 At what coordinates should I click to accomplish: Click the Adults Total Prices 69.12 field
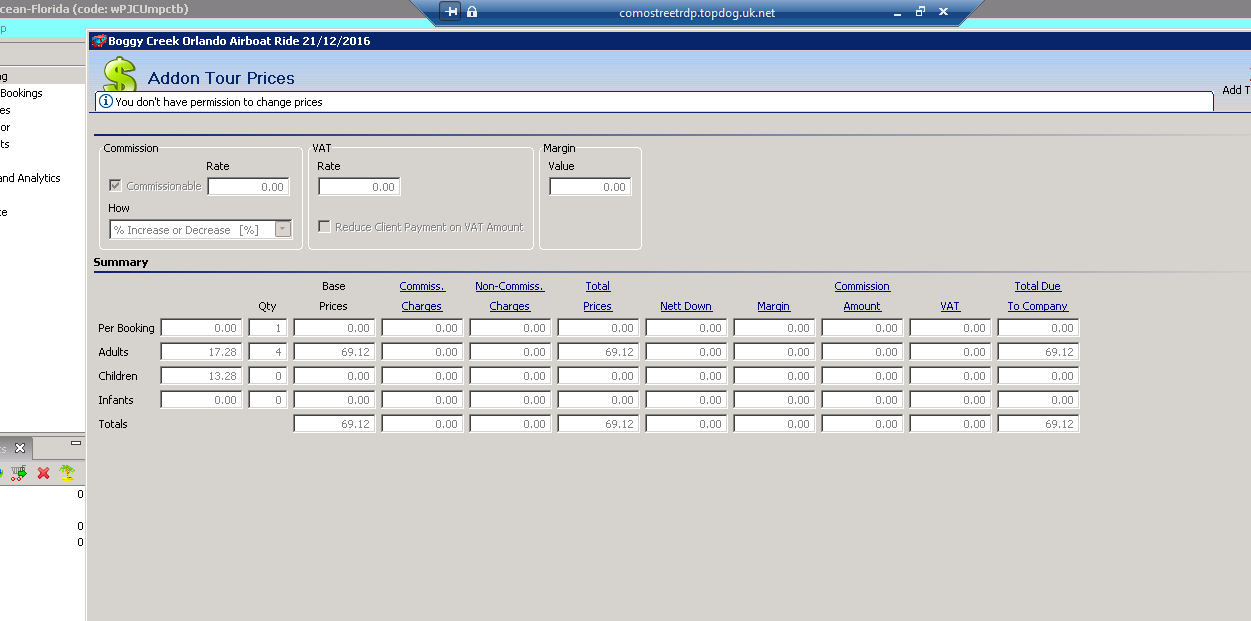point(598,352)
